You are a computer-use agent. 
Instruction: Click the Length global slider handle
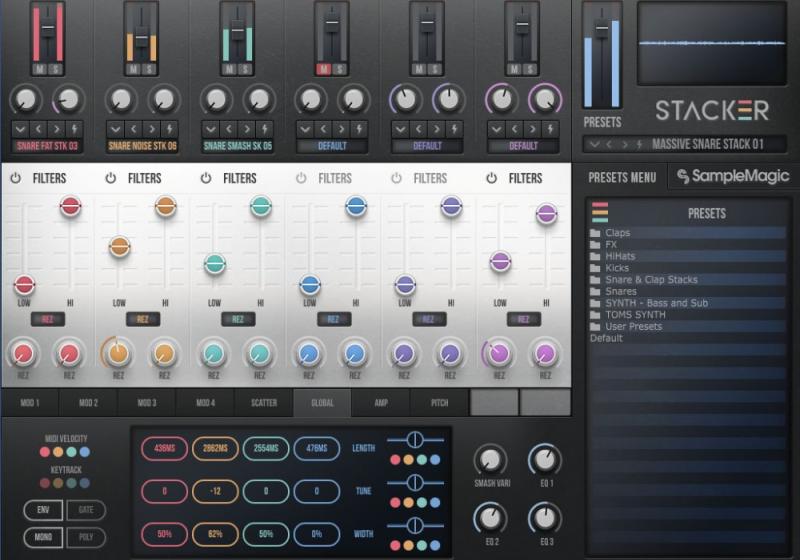point(410,440)
